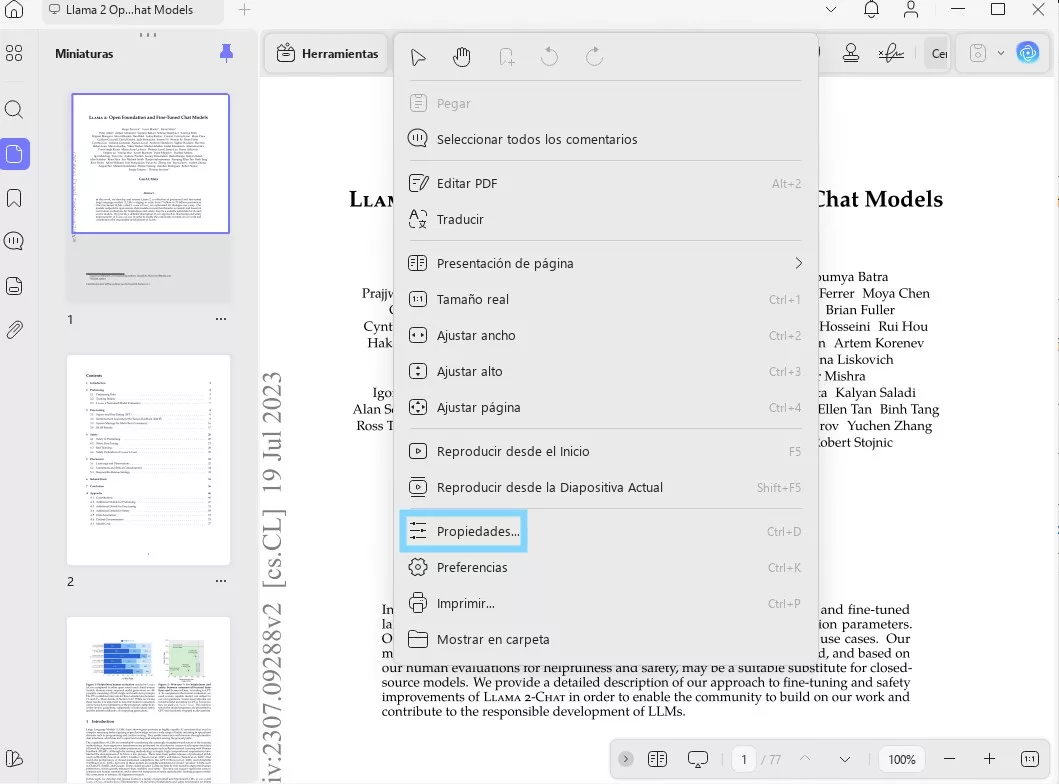This screenshot has width=1059, height=784.
Task: Select Editar PDF menu entry
Action: click(x=467, y=183)
